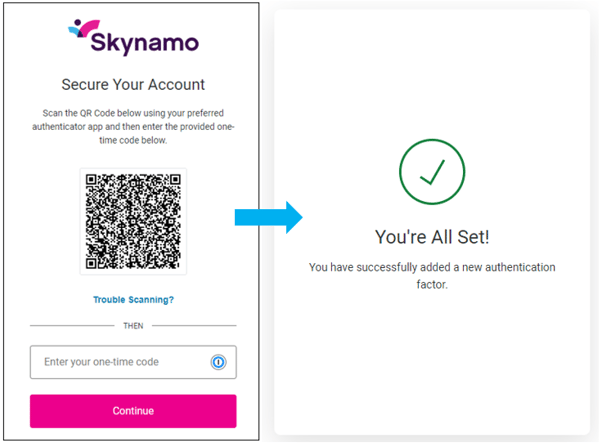The width and height of the screenshot is (602, 447).
Task: Click the QR code's top-left corner square
Action: 97,184
